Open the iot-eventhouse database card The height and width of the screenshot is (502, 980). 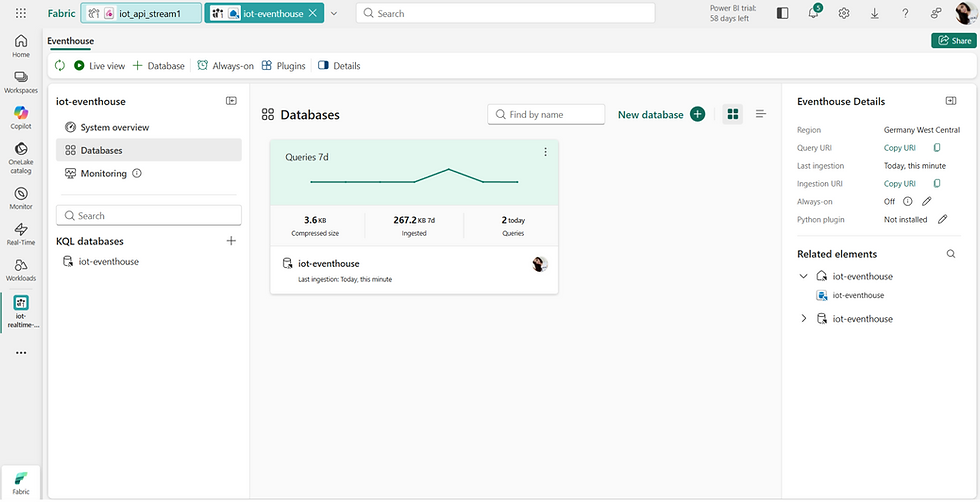coord(329,264)
